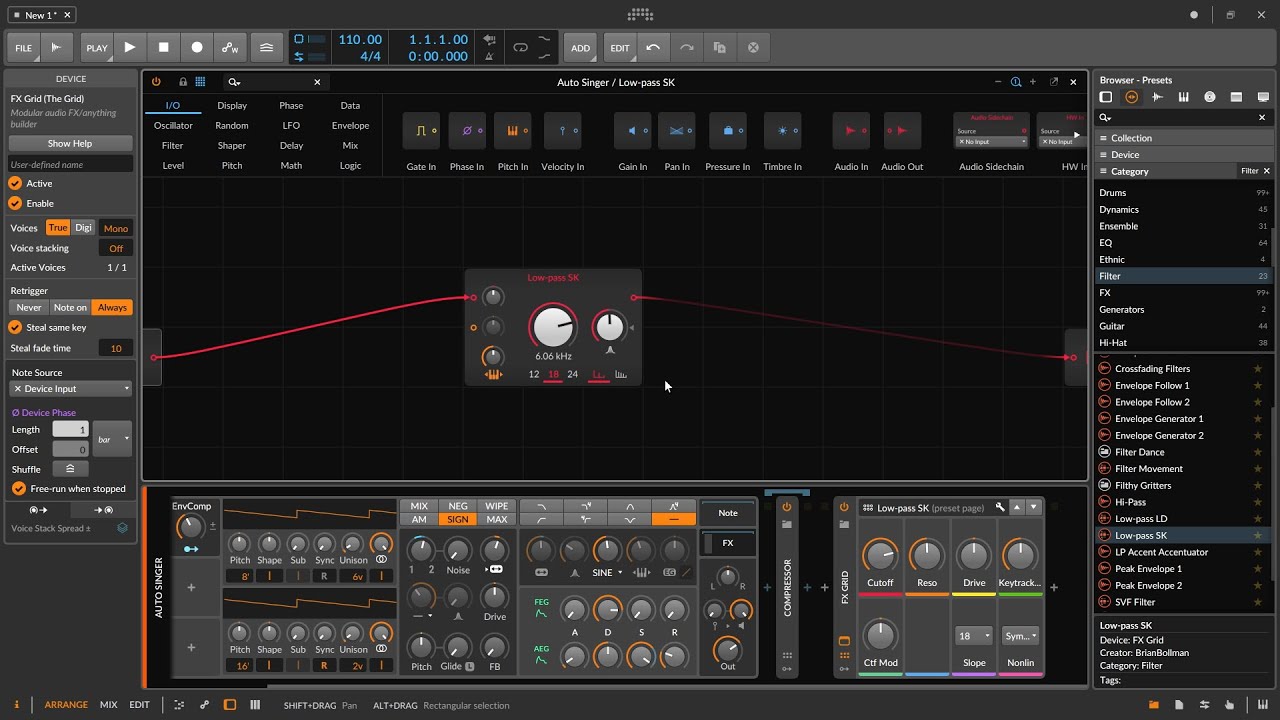The image size is (1280, 720).
Task: Open the Nonlin Sym dropdown
Action: click(x=1021, y=636)
